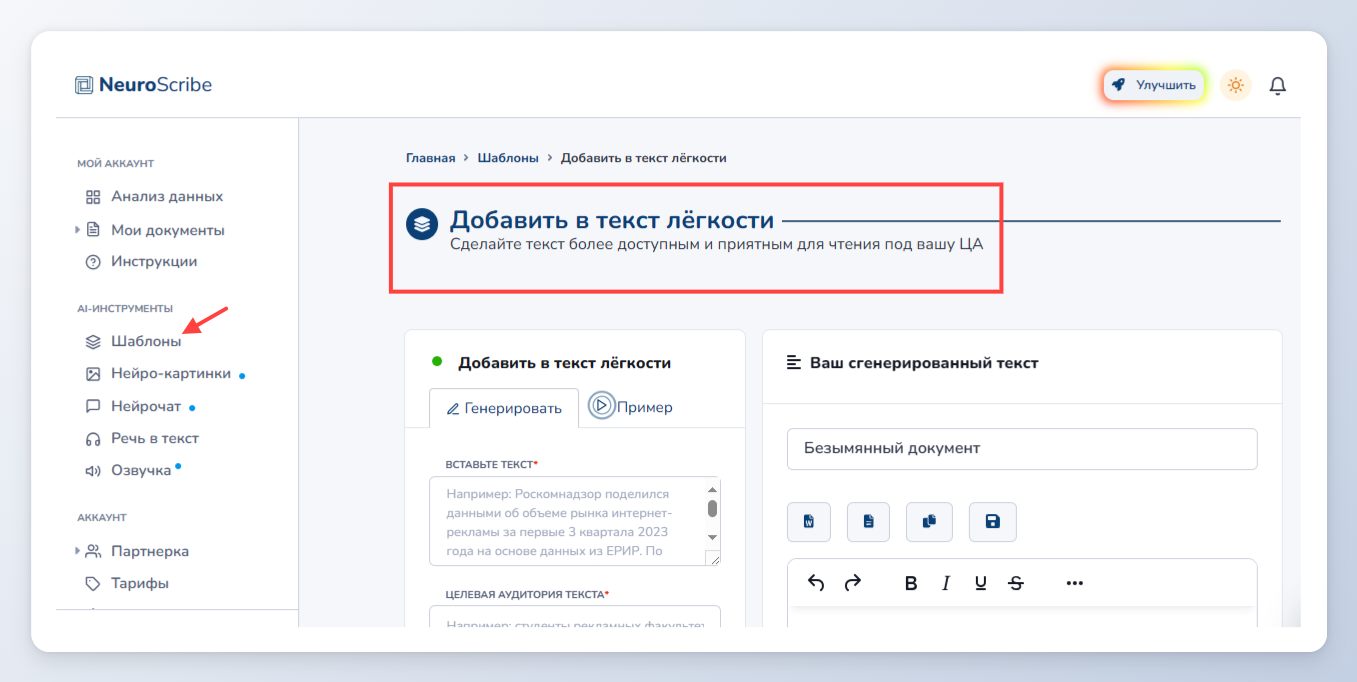Expand the Партнерка tree arrow
The height and width of the screenshot is (682, 1357).
(78, 551)
